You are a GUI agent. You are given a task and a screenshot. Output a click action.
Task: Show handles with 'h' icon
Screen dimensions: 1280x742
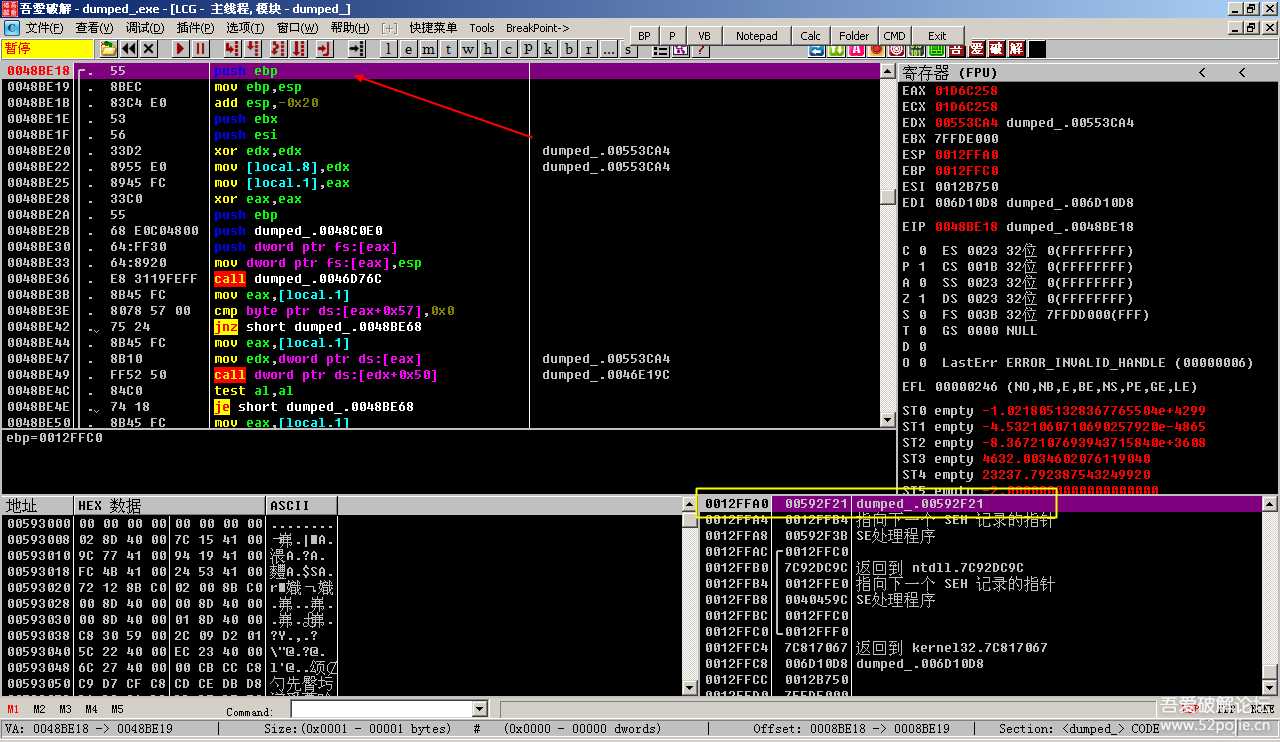tap(488, 49)
